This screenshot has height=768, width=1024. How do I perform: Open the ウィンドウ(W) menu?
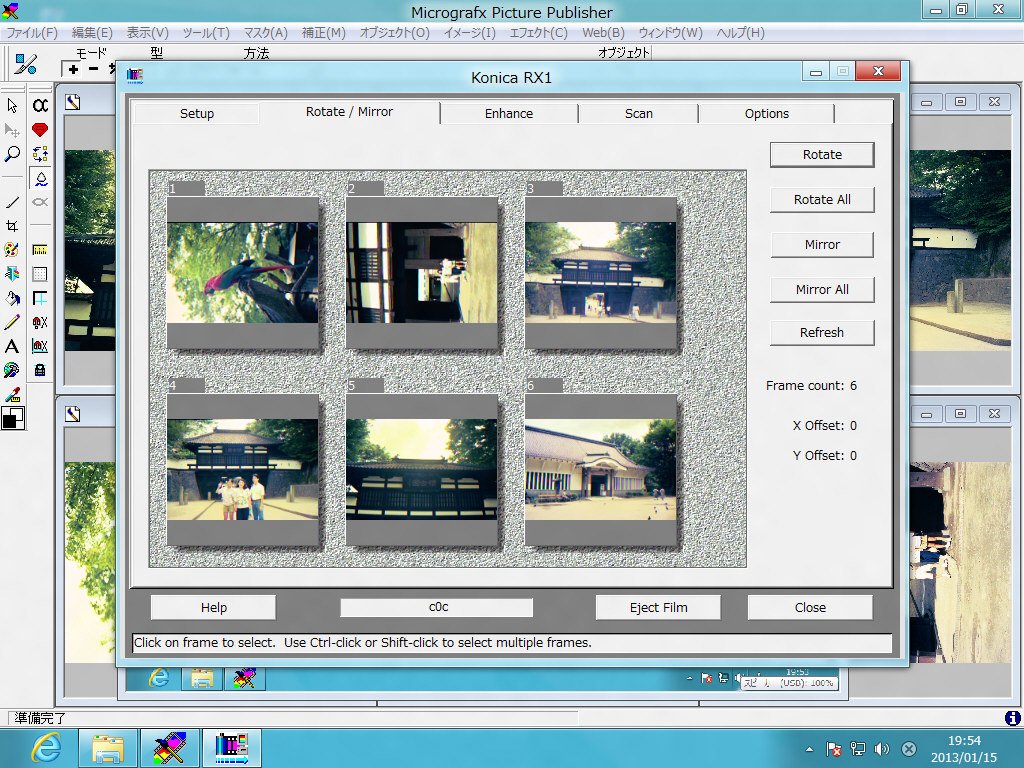point(670,33)
